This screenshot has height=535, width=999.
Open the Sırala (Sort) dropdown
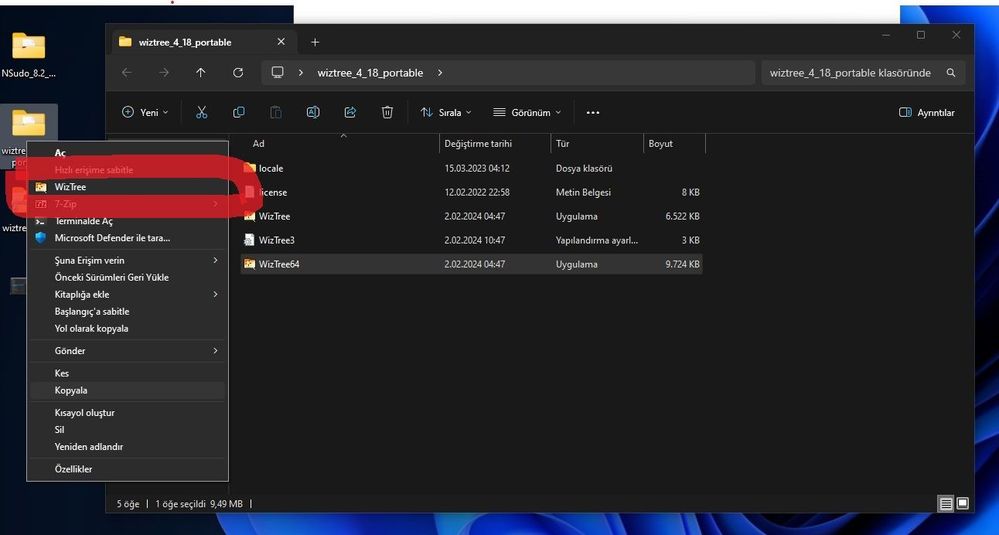tap(446, 112)
